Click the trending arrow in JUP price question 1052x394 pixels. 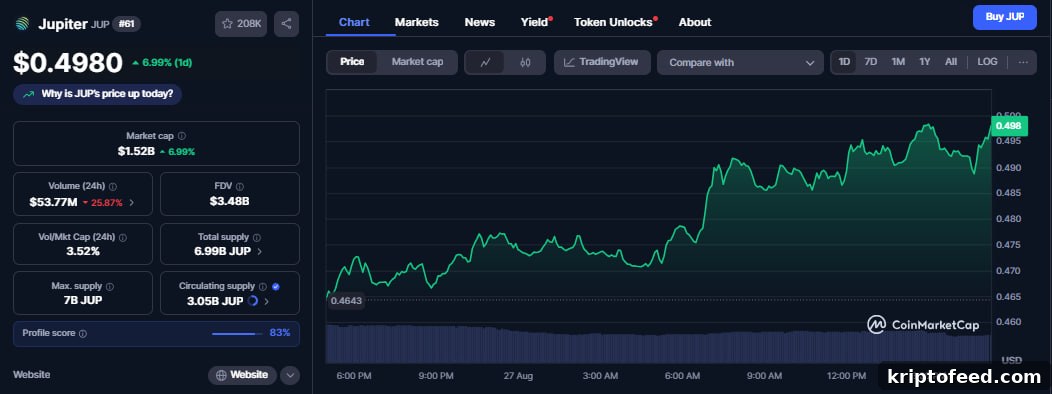(28, 95)
